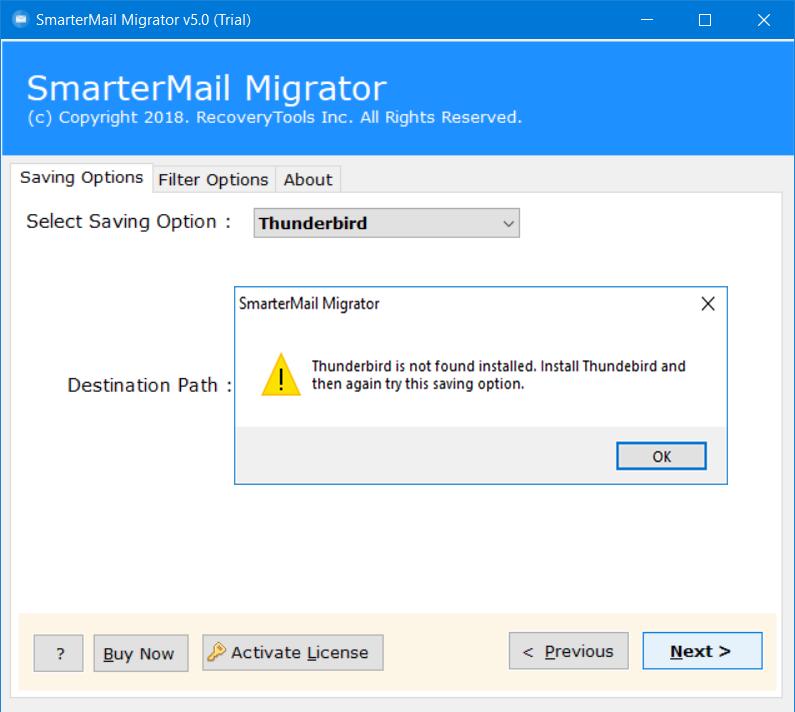Viewport: 795px width, 712px height.
Task: Click the yellow warning triangle icon
Action: point(281,375)
